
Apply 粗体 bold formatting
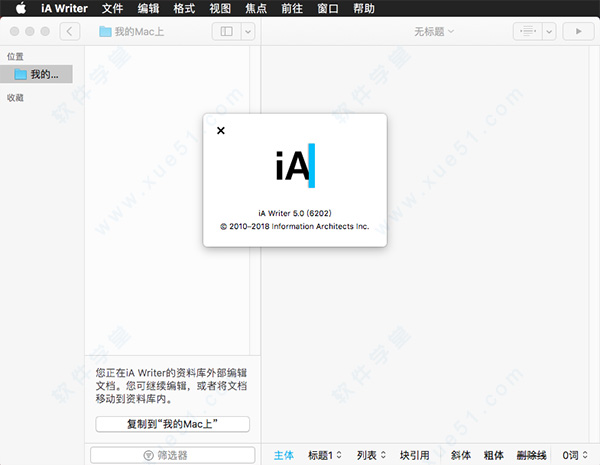494,455
